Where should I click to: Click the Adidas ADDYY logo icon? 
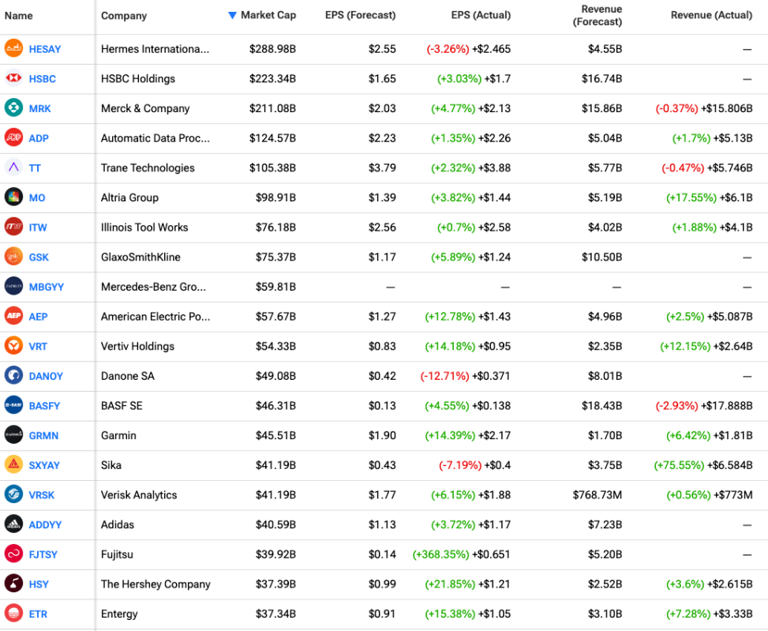point(14,524)
